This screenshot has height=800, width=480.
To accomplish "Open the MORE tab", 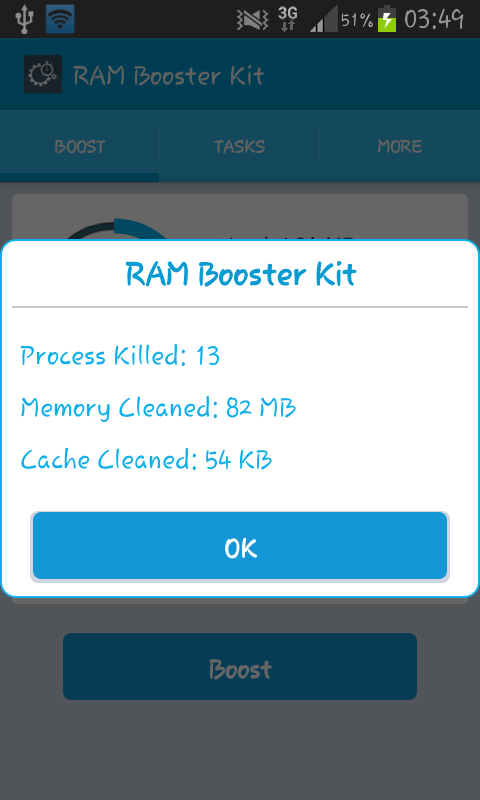I will tap(400, 147).
